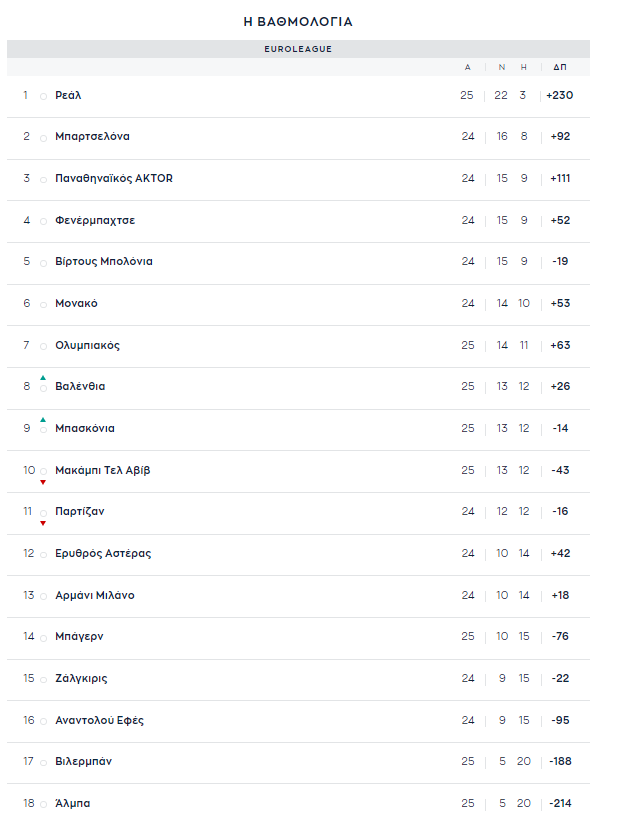Screen dimensions: 631x823
Task: Click the Ζάλγκιρις team name
Action: [81, 678]
